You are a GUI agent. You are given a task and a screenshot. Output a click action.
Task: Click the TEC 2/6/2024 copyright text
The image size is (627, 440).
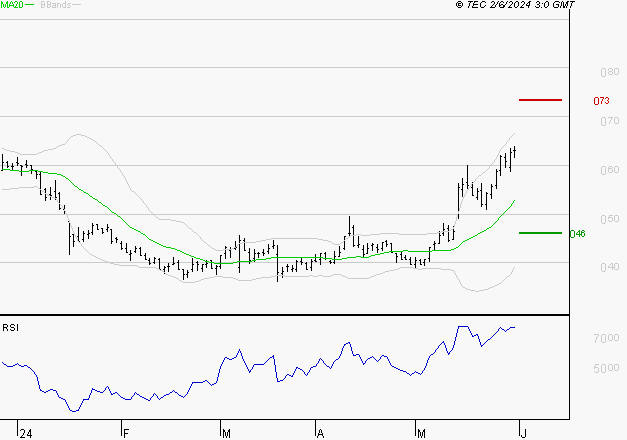pyautogui.click(x=515, y=5)
